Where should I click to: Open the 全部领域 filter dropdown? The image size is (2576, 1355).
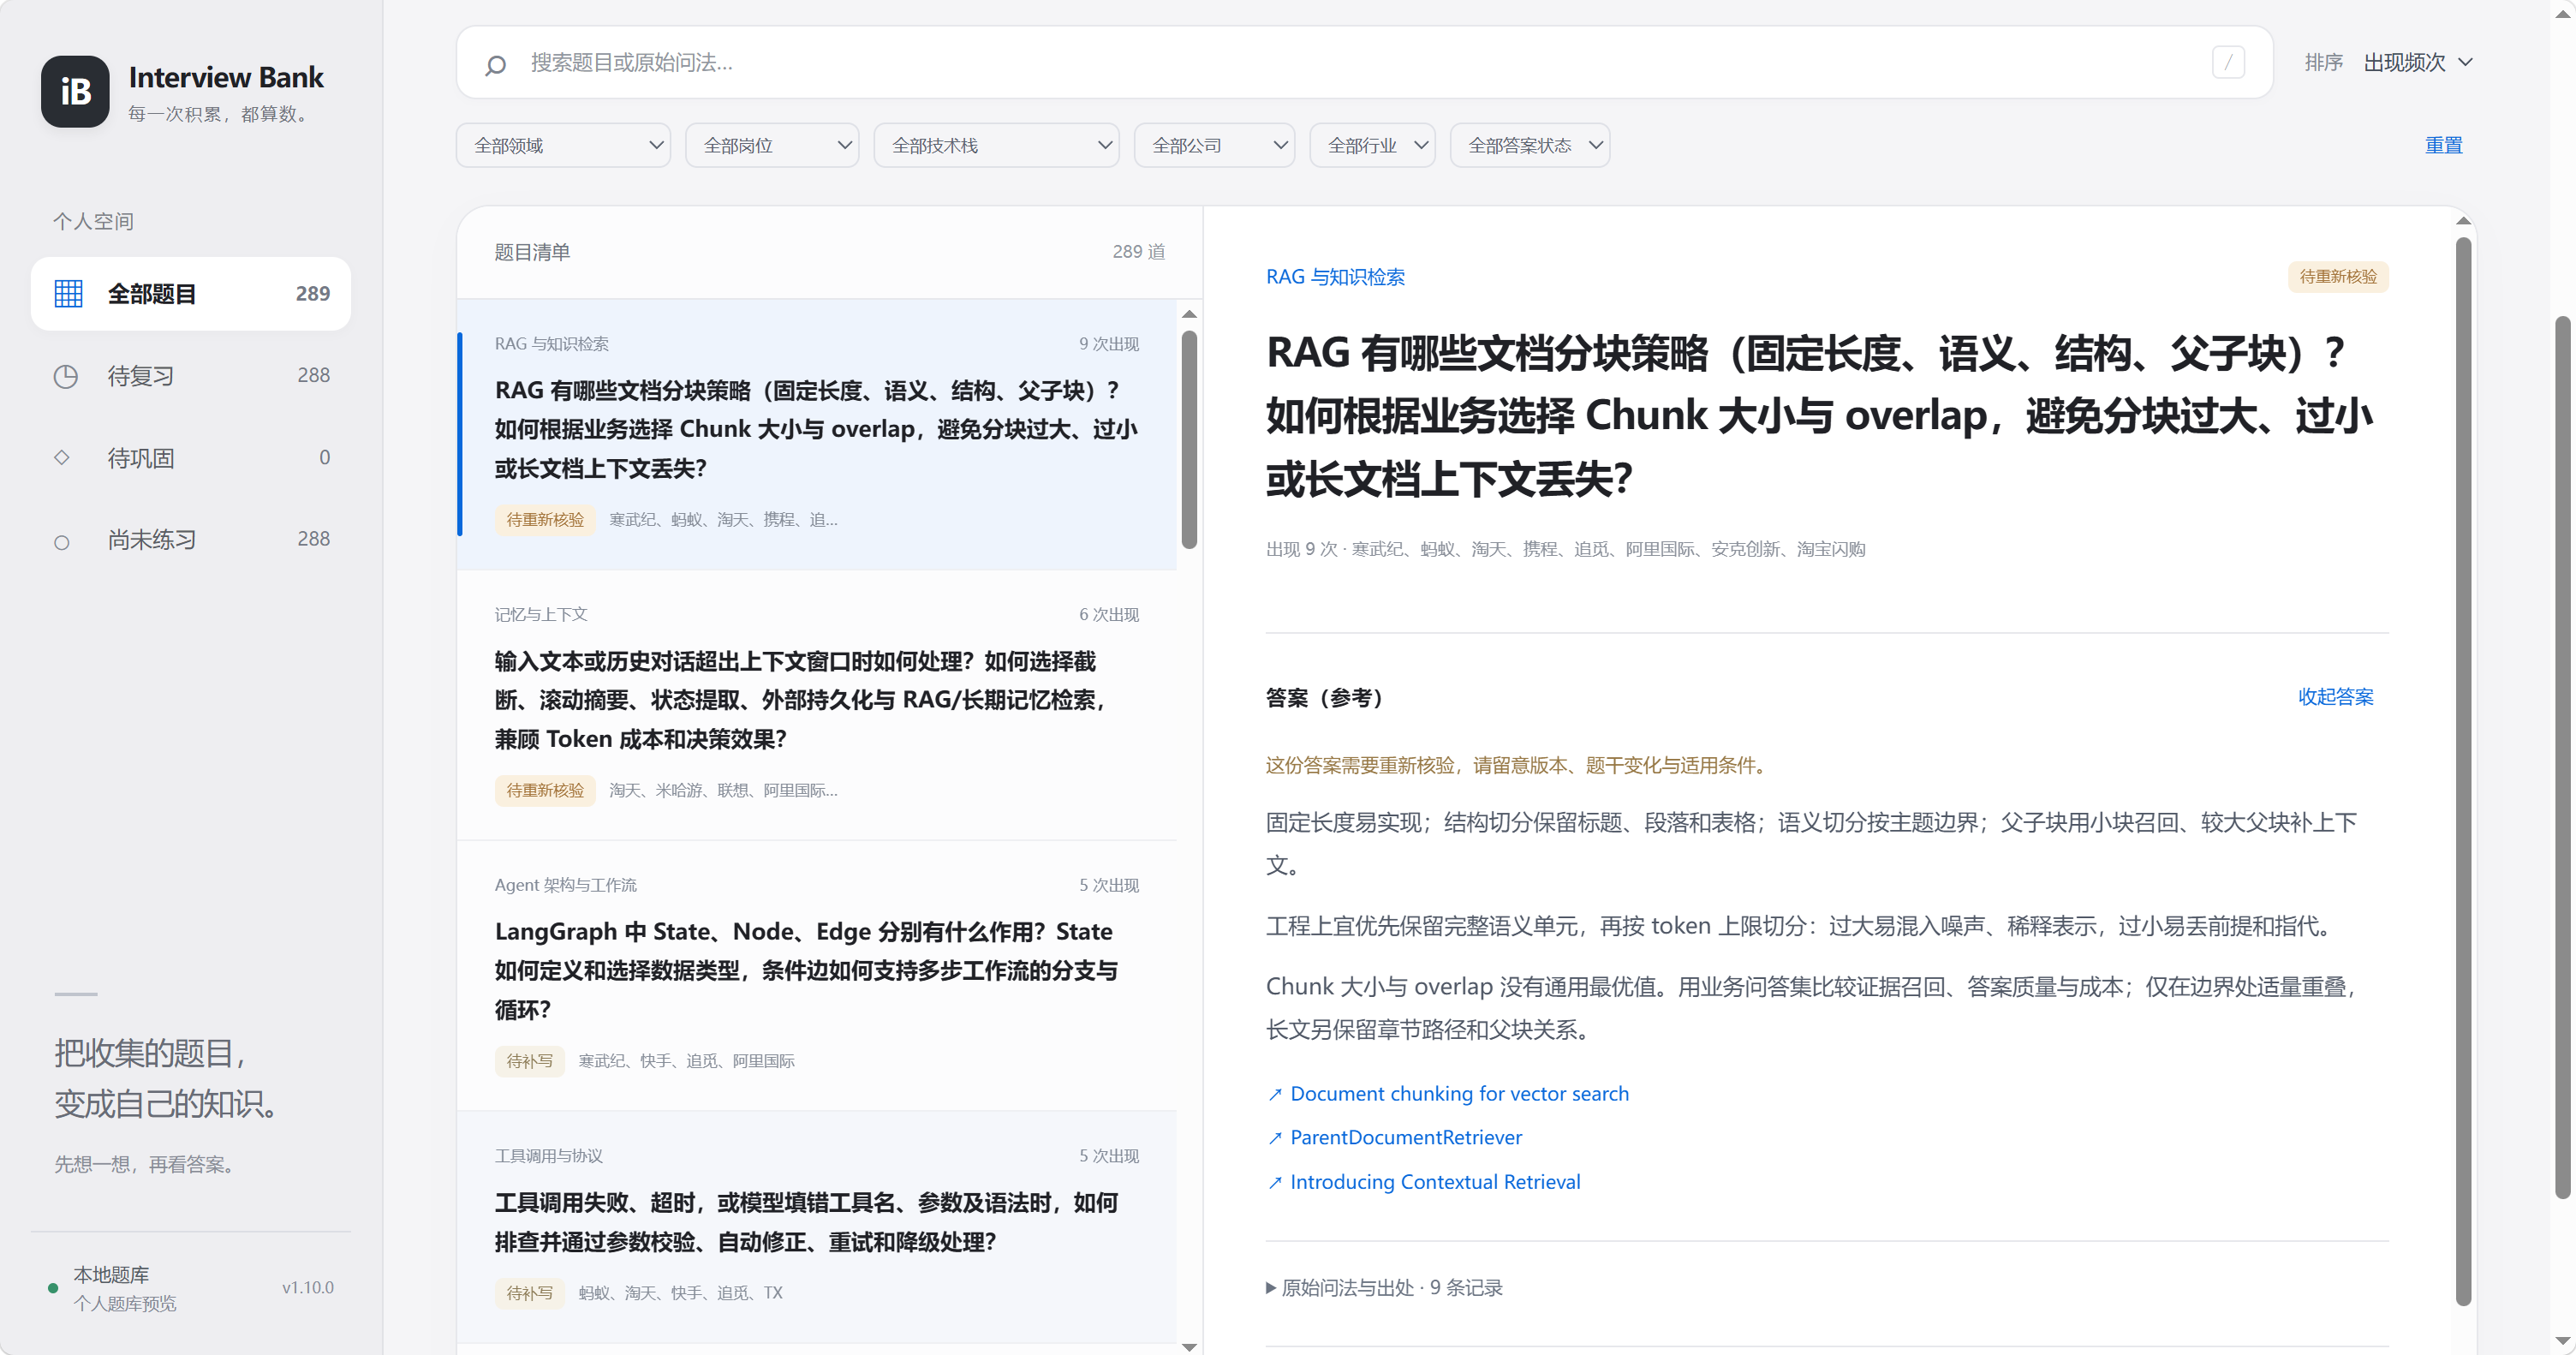tap(563, 145)
